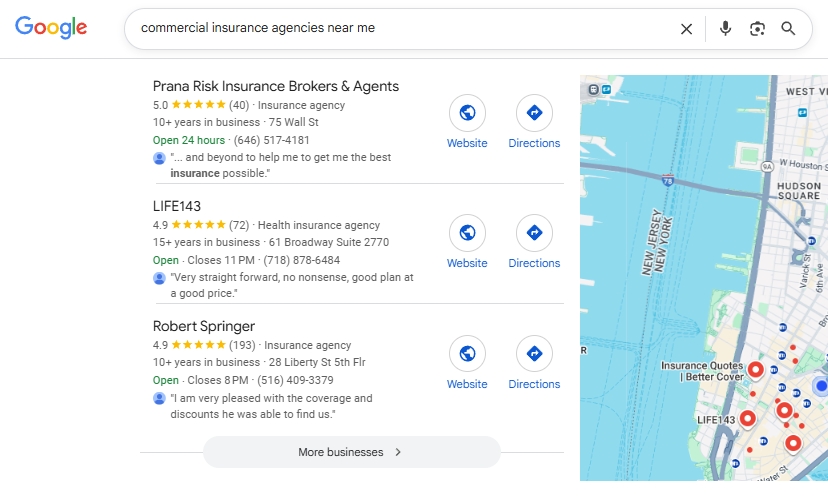
Task: Get directions to LIFE143
Action: [x=534, y=233]
